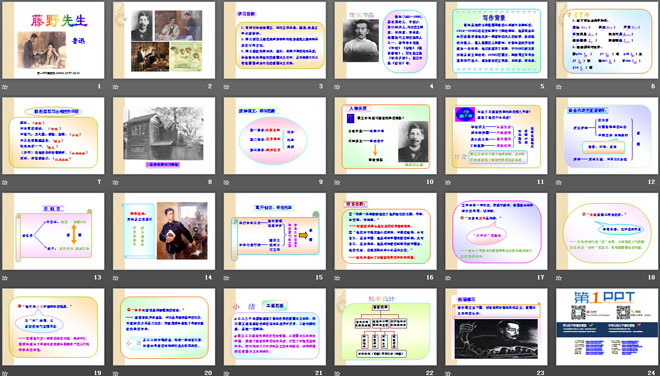Select the 板书设计 slide 22
The width and height of the screenshot is (660, 376).
(x=385, y=327)
